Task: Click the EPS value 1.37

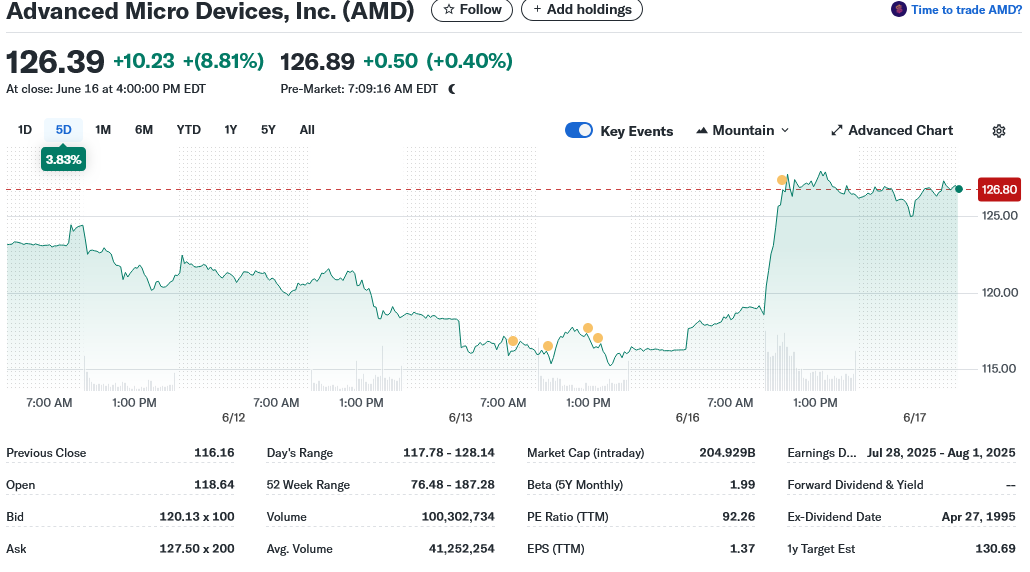Action: click(x=742, y=548)
